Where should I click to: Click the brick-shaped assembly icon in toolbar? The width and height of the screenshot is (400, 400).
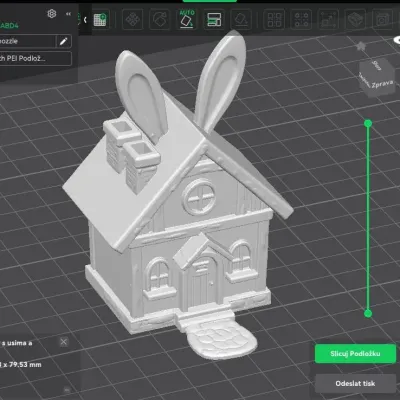(355, 20)
